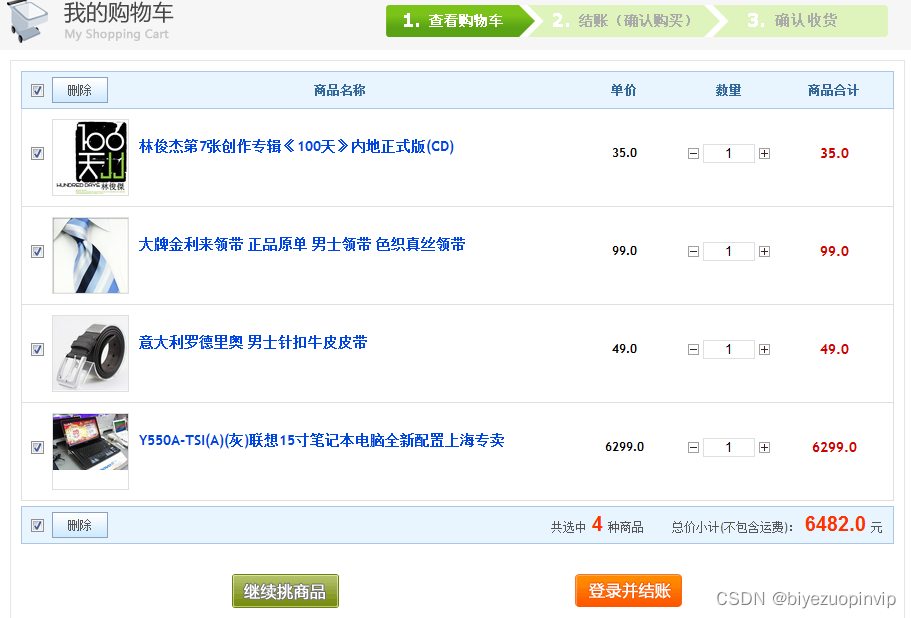Increase quantity of the Lenovo laptop item
This screenshot has height=618, width=911.
(765, 447)
